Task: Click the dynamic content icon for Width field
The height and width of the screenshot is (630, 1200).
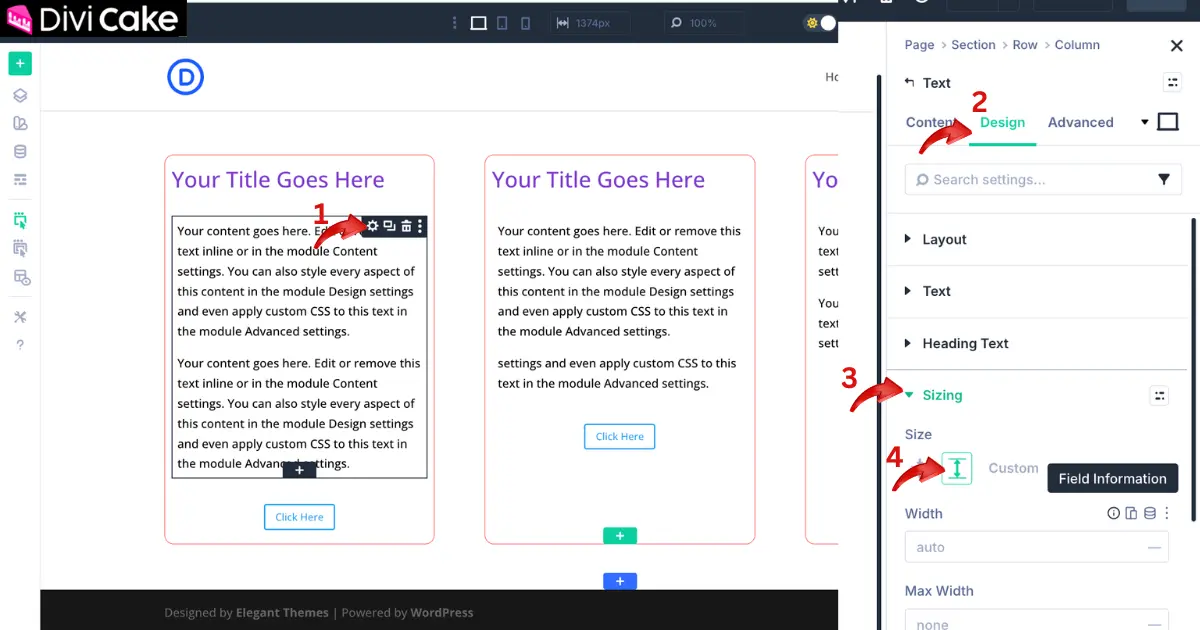Action: [1149, 513]
